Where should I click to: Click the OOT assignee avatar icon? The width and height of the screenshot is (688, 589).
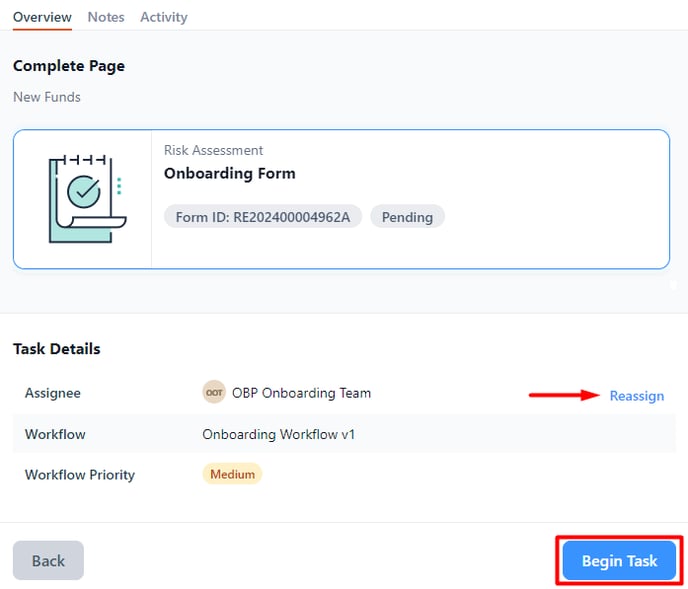point(214,392)
